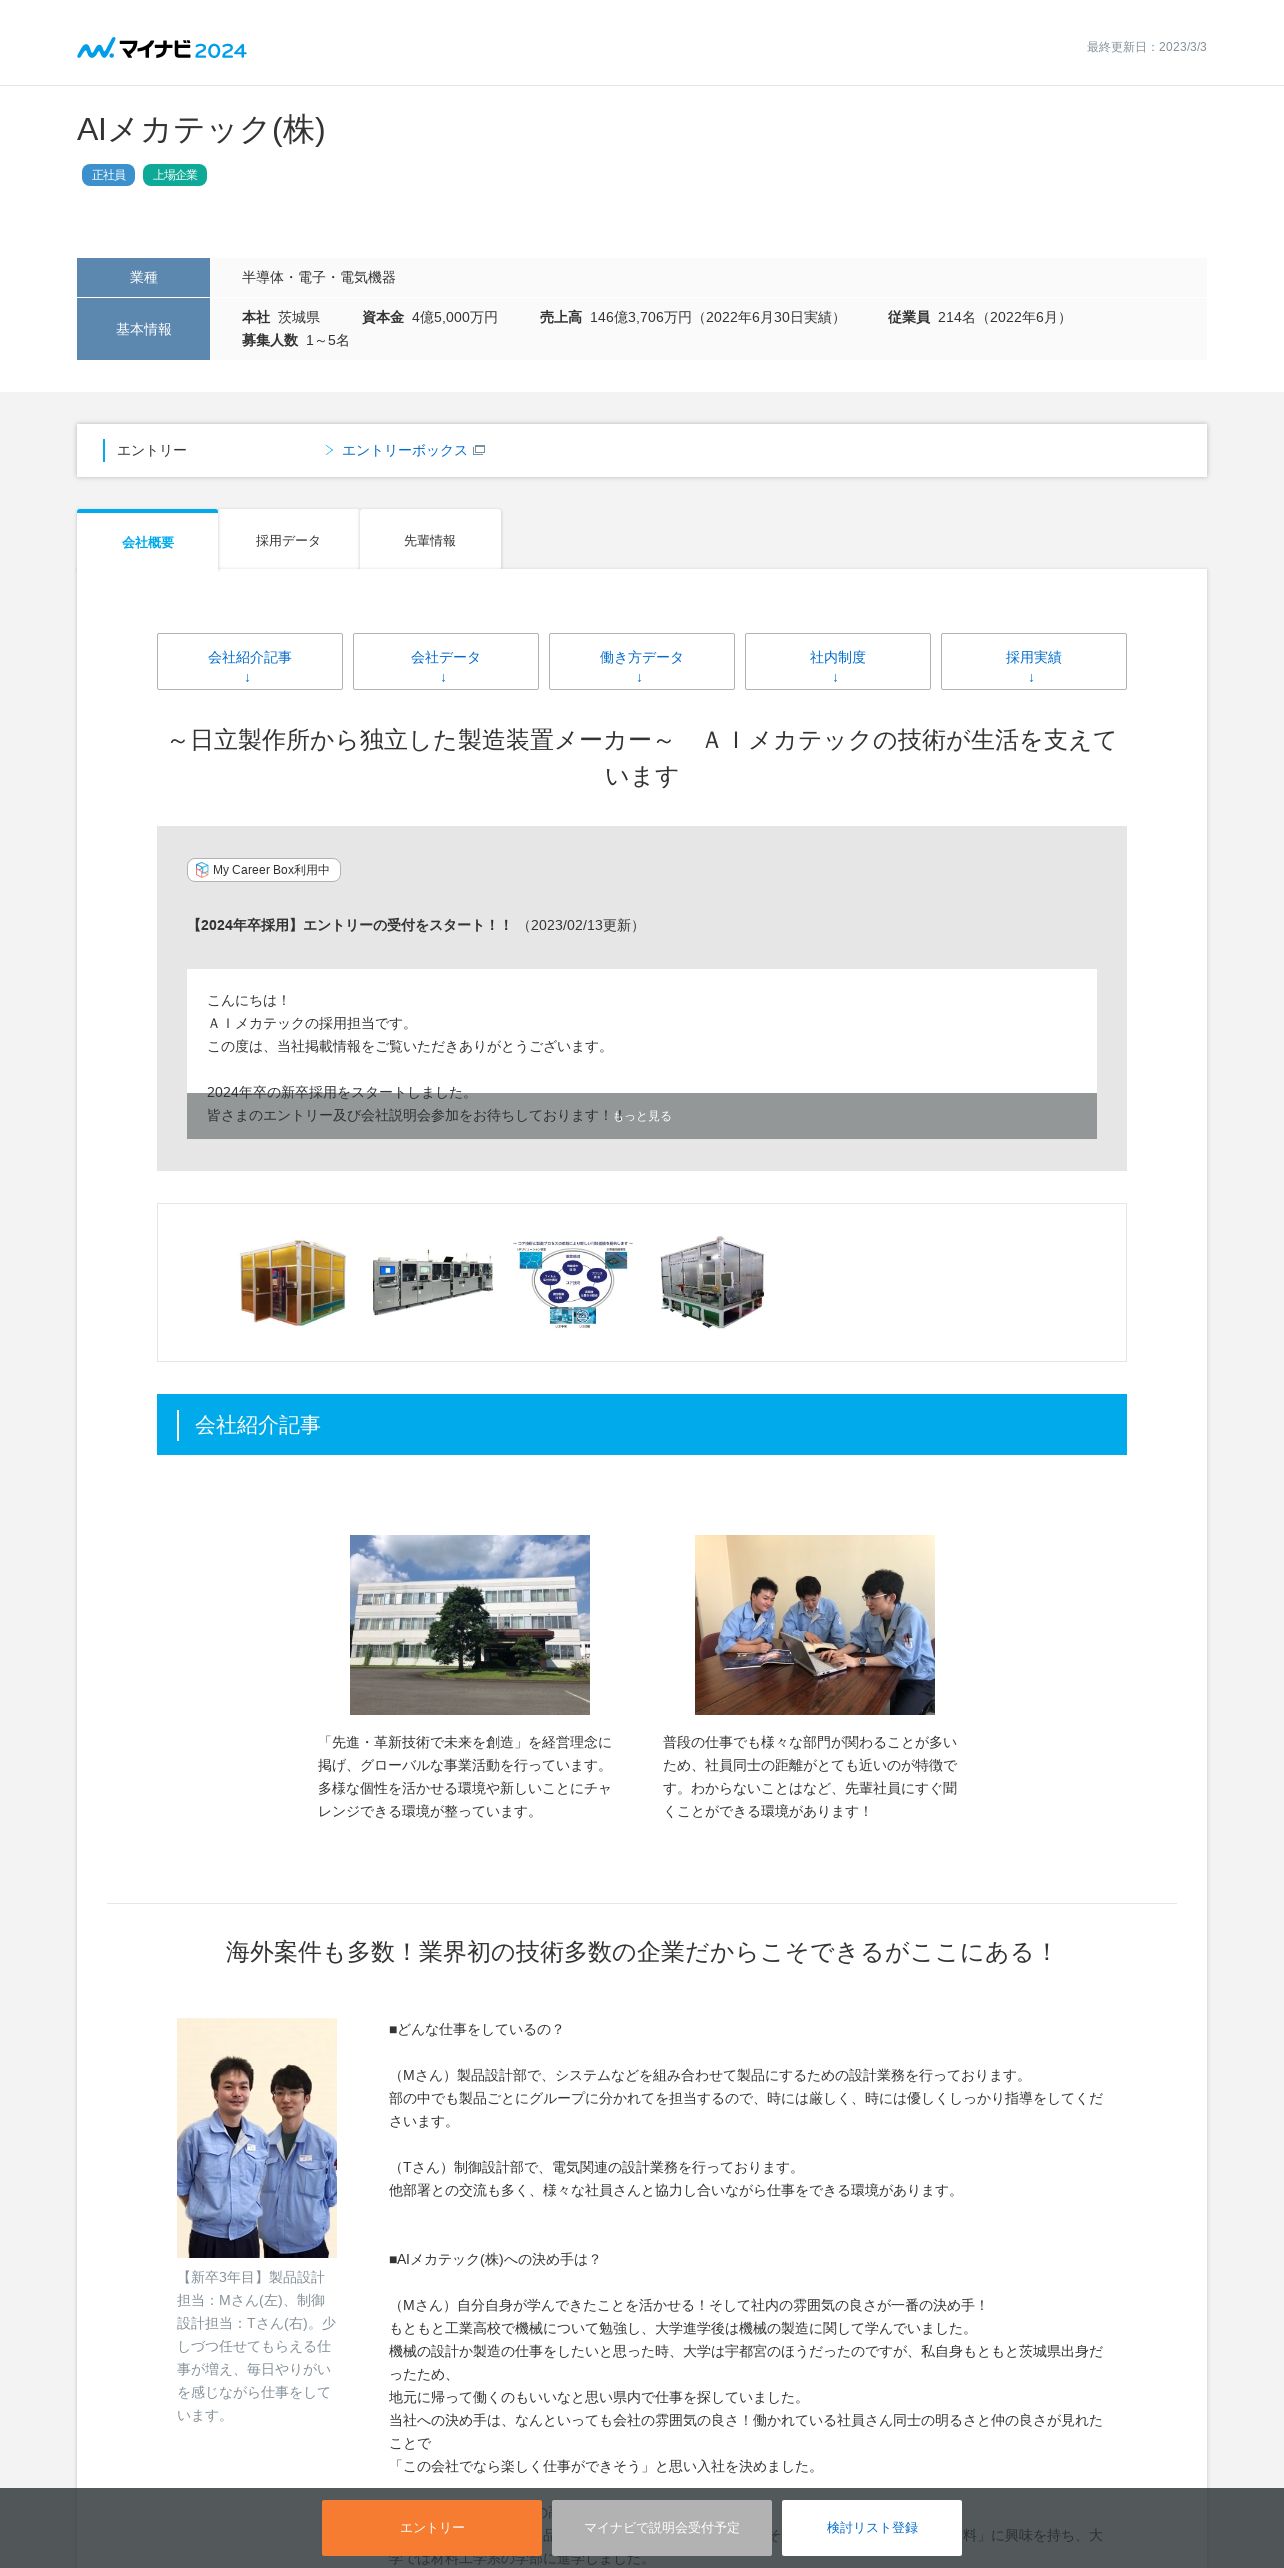Click the external-window icon beside エントリーボックス
The image size is (1284, 2568).
click(x=479, y=451)
